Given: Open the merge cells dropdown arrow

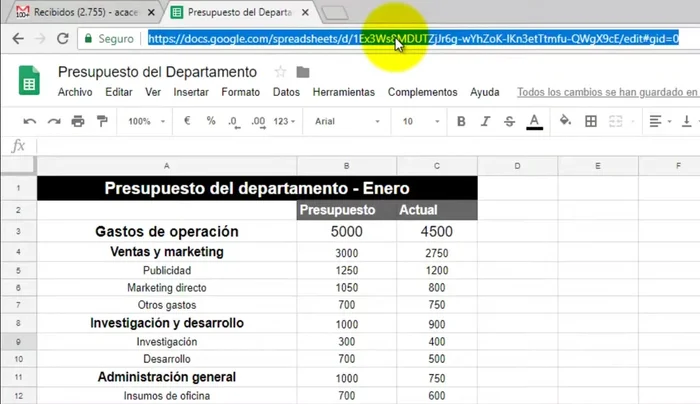Looking at the screenshot, I should [633, 121].
